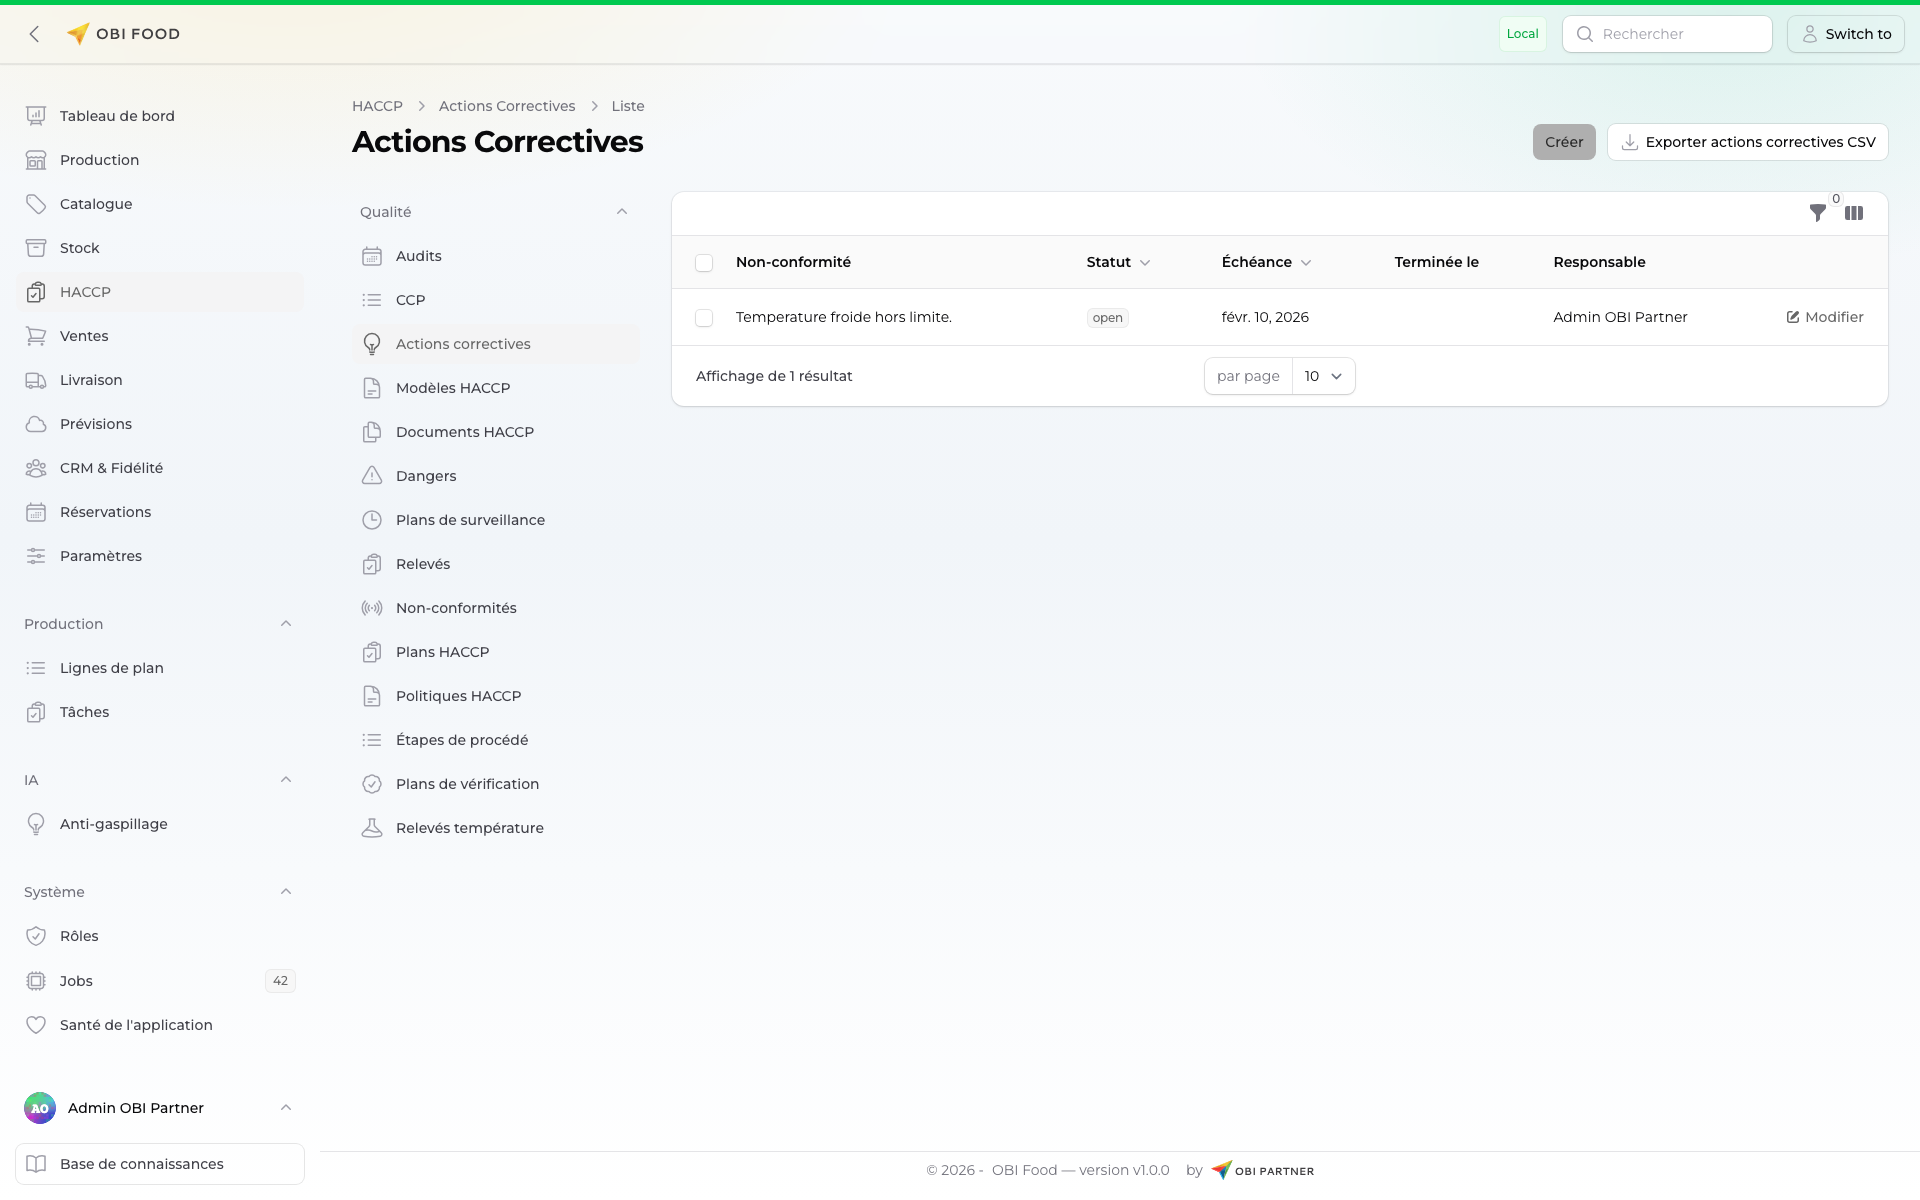
Task: Open Non-conformités in the HACCP menu
Action: tap(456, 608)
